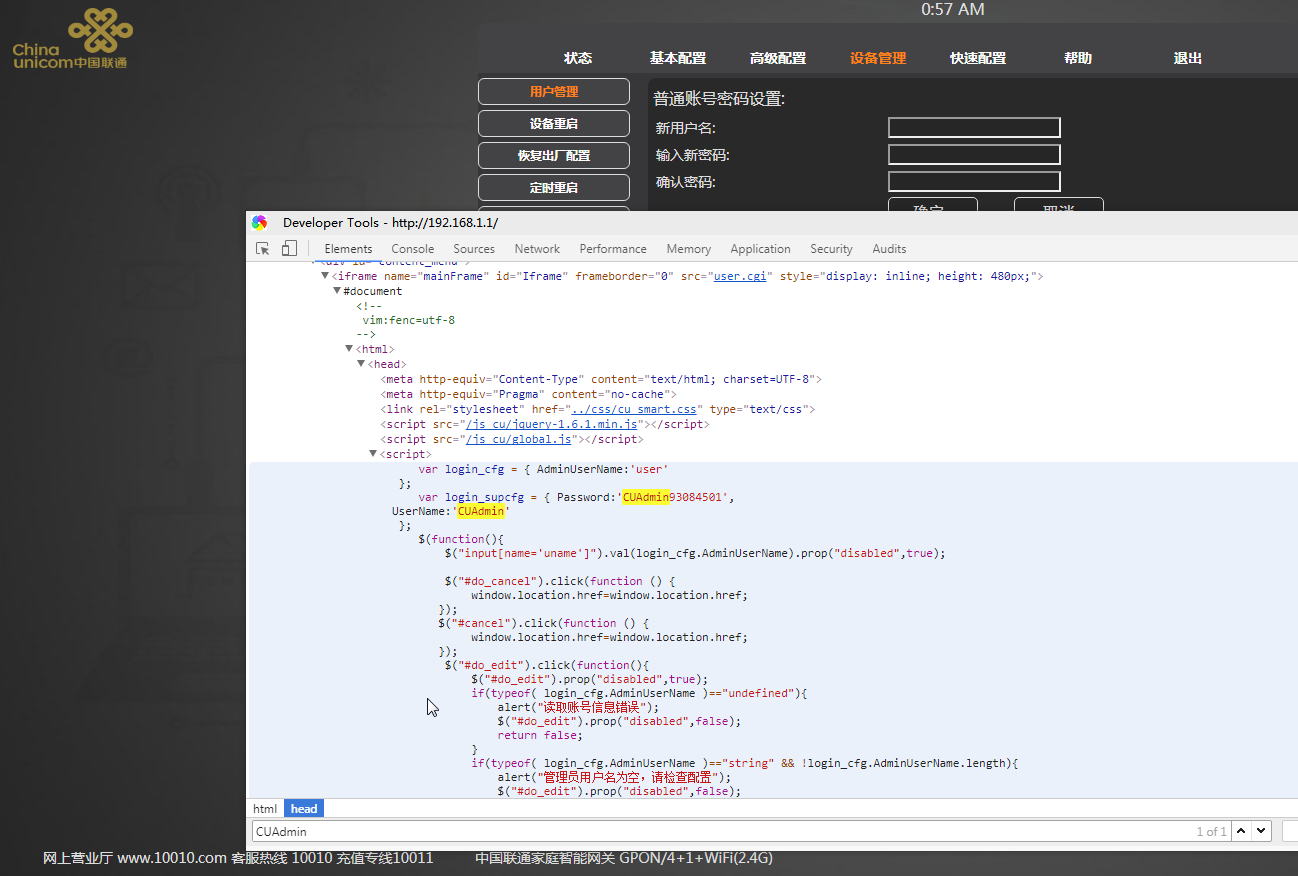Open the user.cgi iframe src link
Viewport: 1298px width, 876px height.
tap(740, 276)
